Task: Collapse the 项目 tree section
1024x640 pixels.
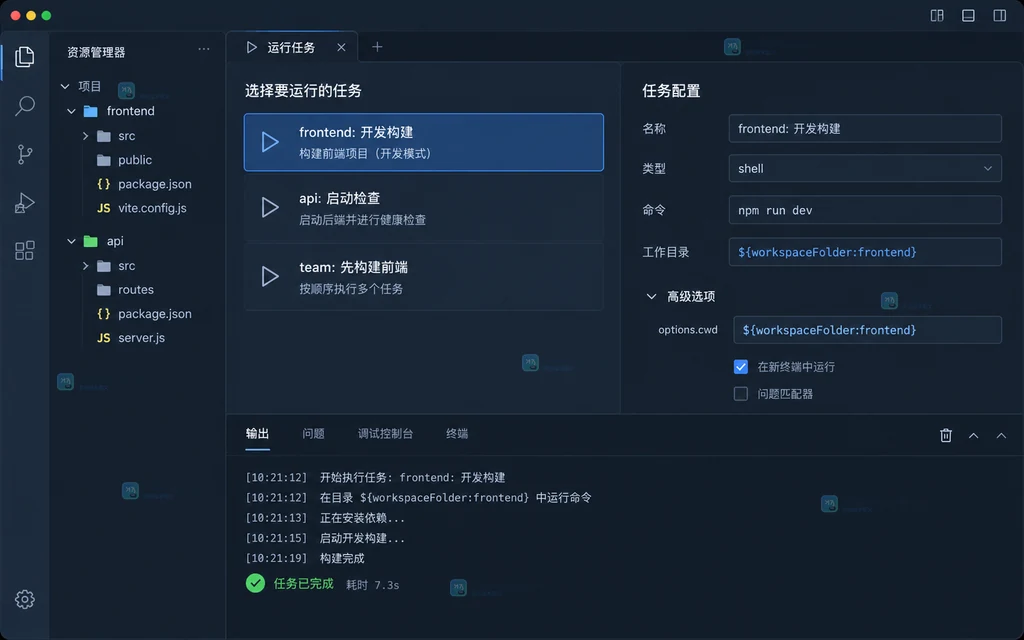Action: click(x=65, y=86)
